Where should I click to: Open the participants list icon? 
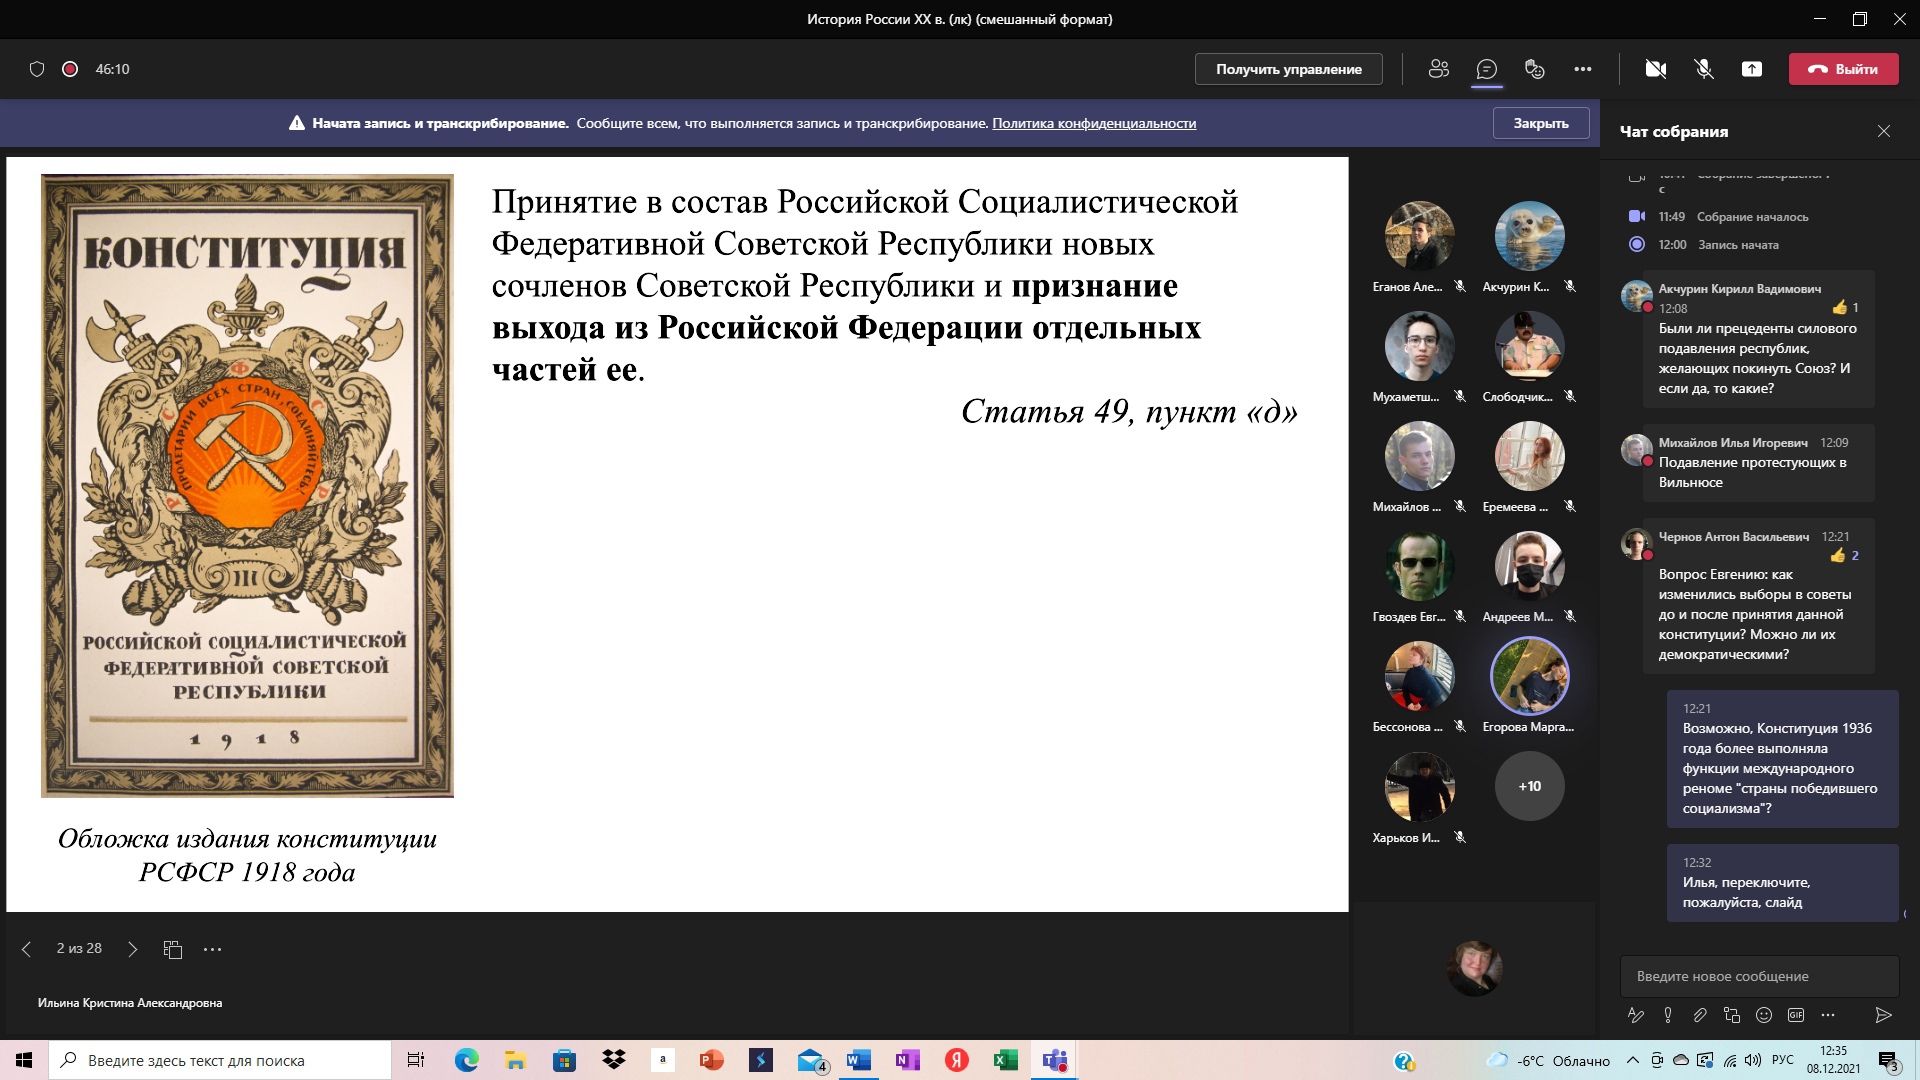click(1439, 69)
